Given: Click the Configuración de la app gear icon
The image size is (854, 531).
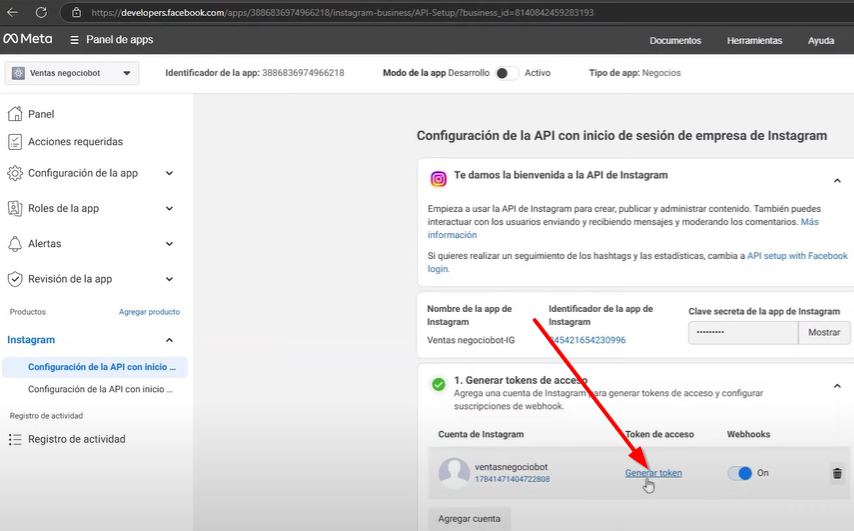Looking at the screenshot, I should [x=15, y=173].
